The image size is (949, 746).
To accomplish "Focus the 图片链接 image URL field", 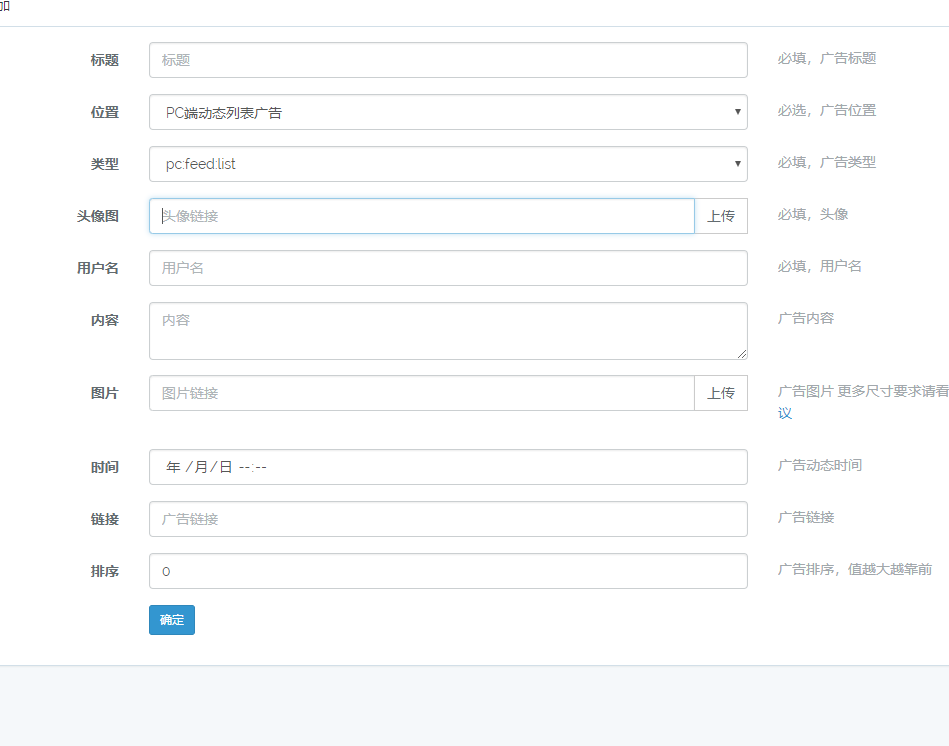I will coord(420,393).
